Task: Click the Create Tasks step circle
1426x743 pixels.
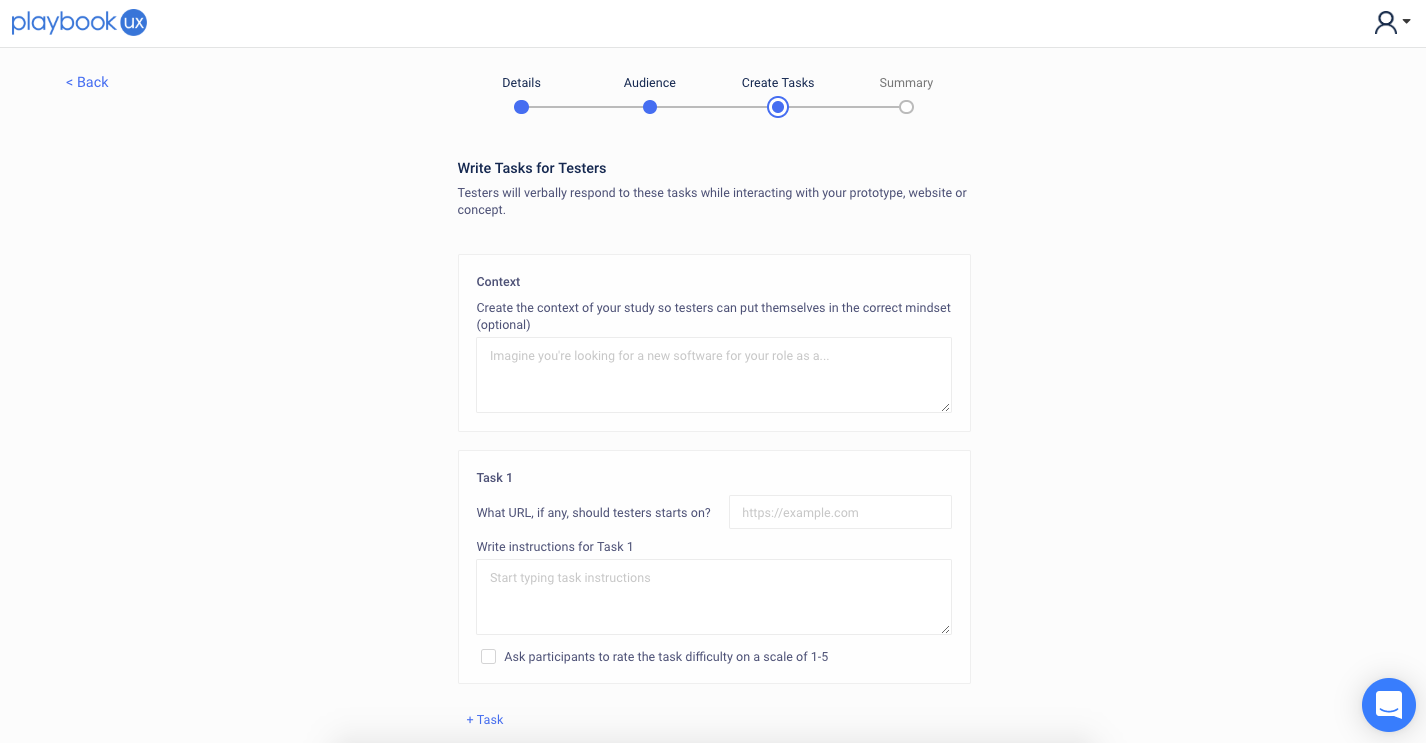Action: (x=778, y=107)
